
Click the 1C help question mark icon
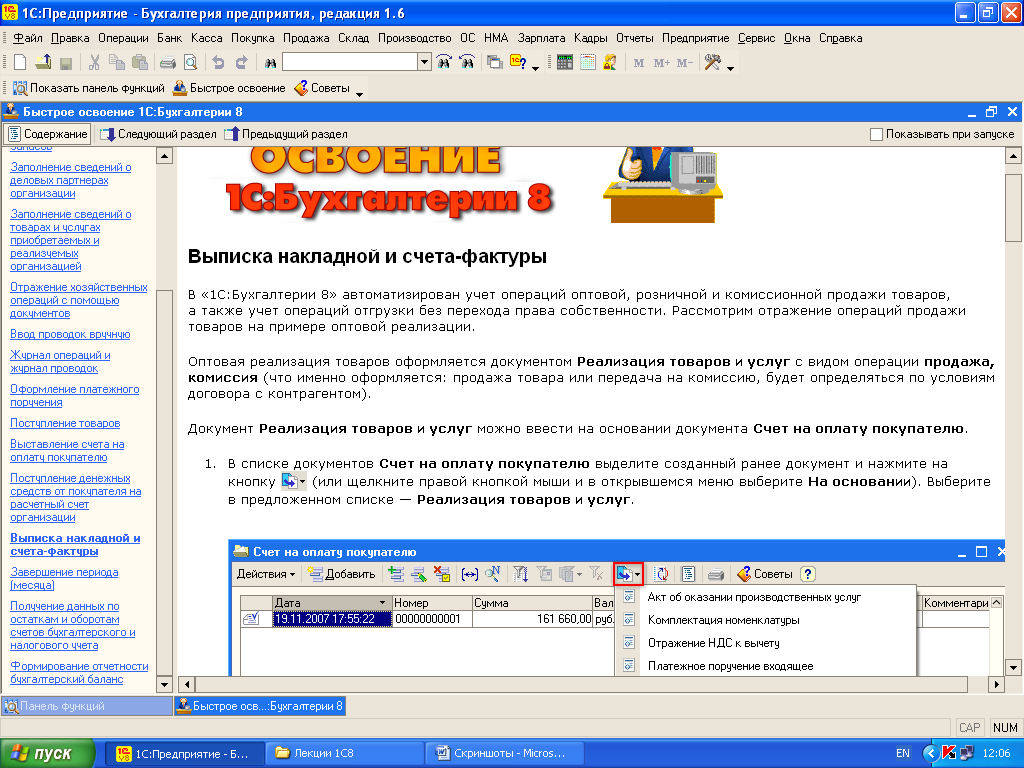pyautogui.click(x=518, y=63)
